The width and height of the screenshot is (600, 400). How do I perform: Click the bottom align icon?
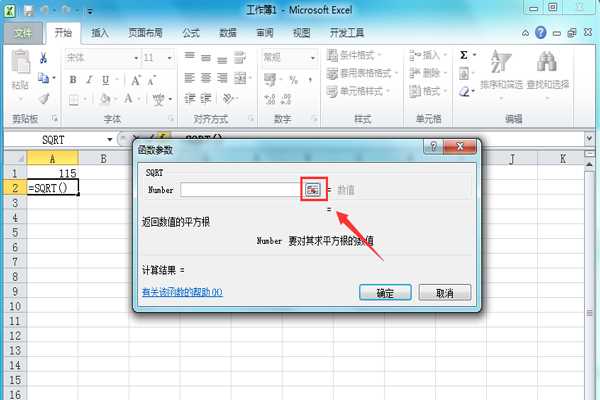(222, 59)
